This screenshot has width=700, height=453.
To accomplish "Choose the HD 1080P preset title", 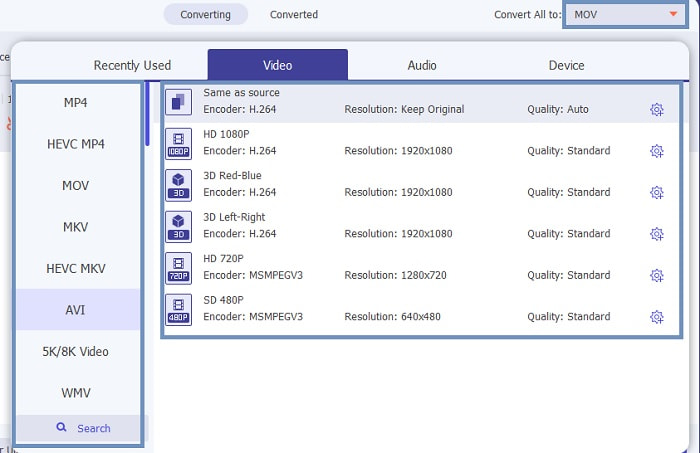I will [226, 134].
